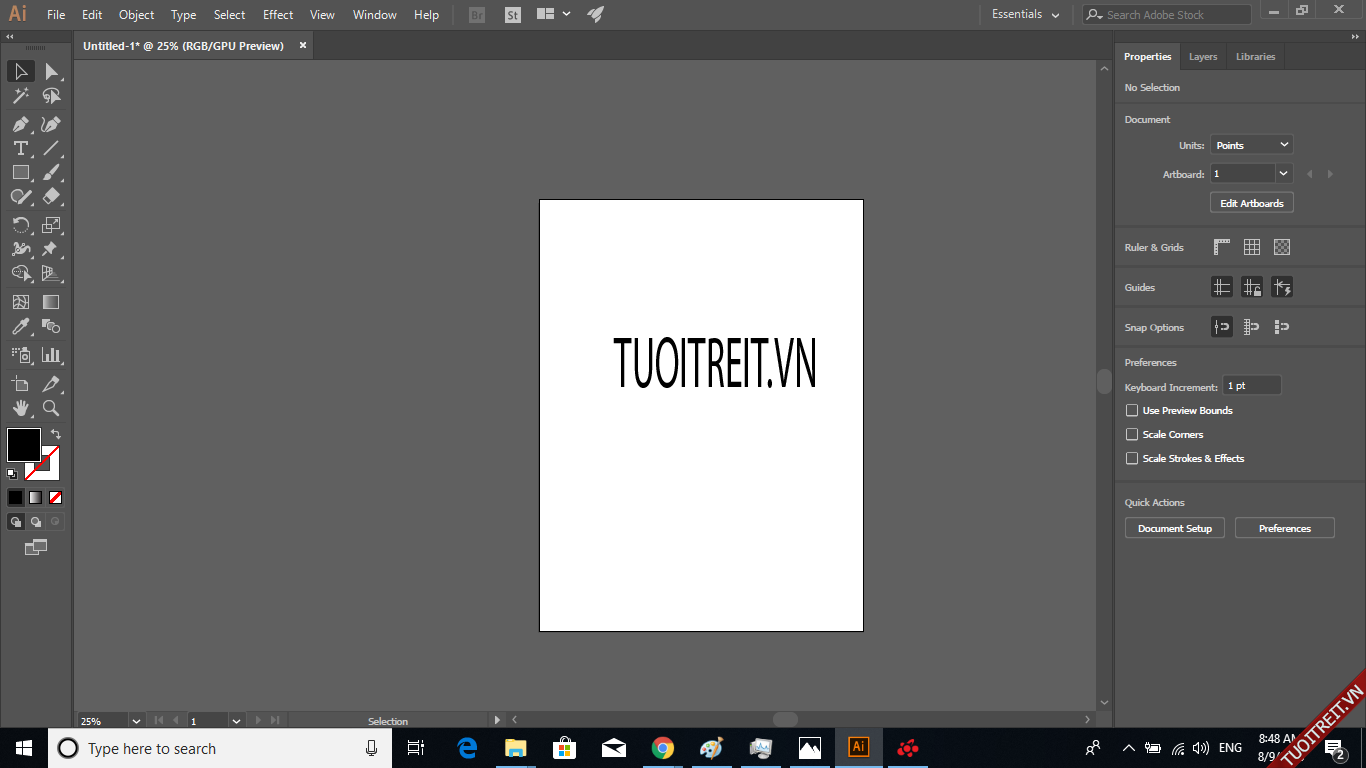The height and width of the screenshot is (768, 1366).
Task: Check Scale Strokes & Effects
Action: pos(1132,459)
